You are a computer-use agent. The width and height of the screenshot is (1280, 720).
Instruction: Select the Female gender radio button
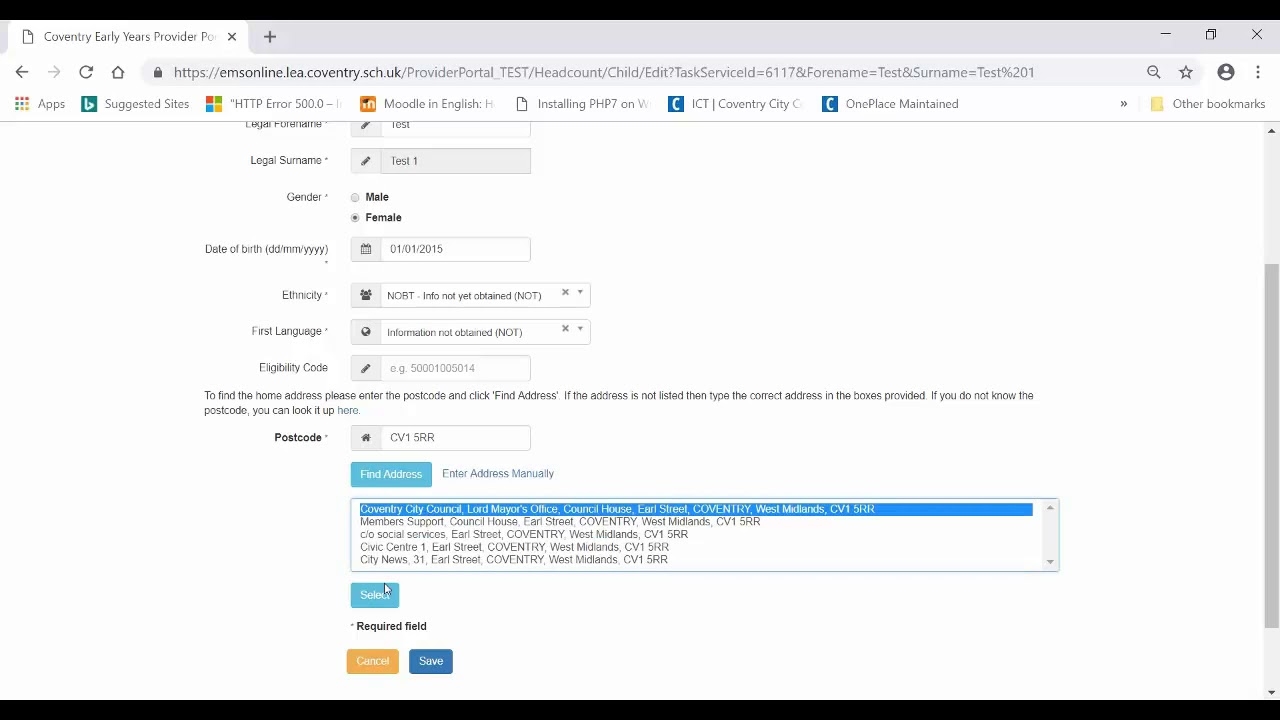tap(355, 218)
